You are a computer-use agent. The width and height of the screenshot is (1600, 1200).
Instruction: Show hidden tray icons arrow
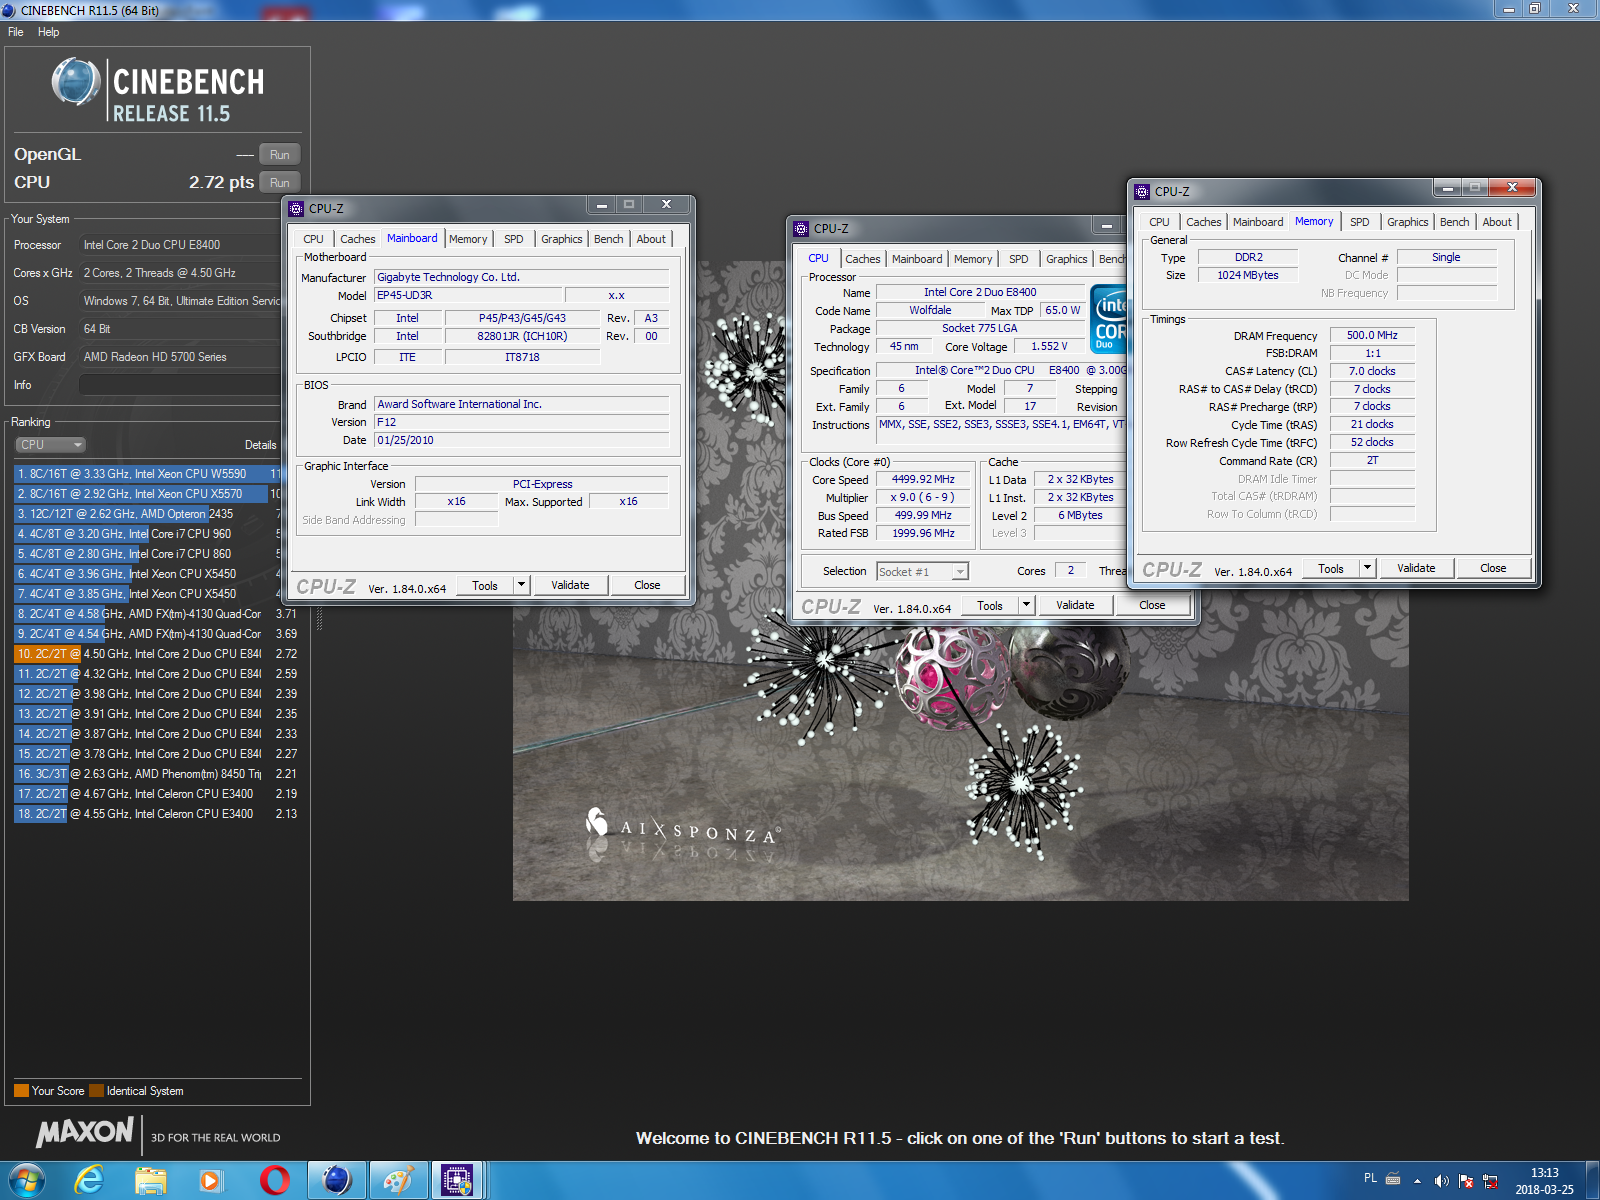pos(1417,1181)
